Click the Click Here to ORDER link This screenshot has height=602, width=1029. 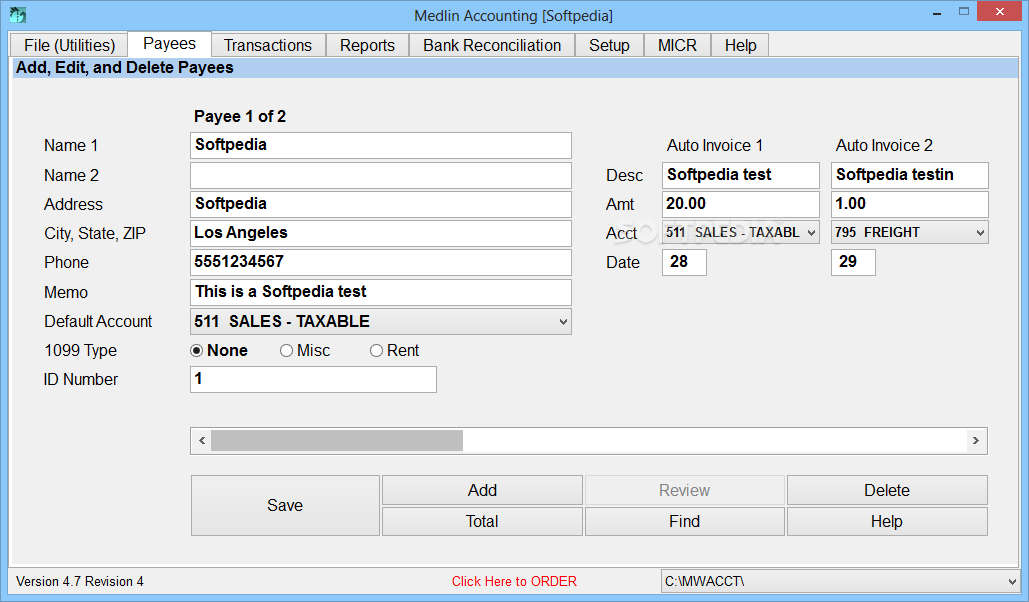pyautogui.click(x=514, y=582)
